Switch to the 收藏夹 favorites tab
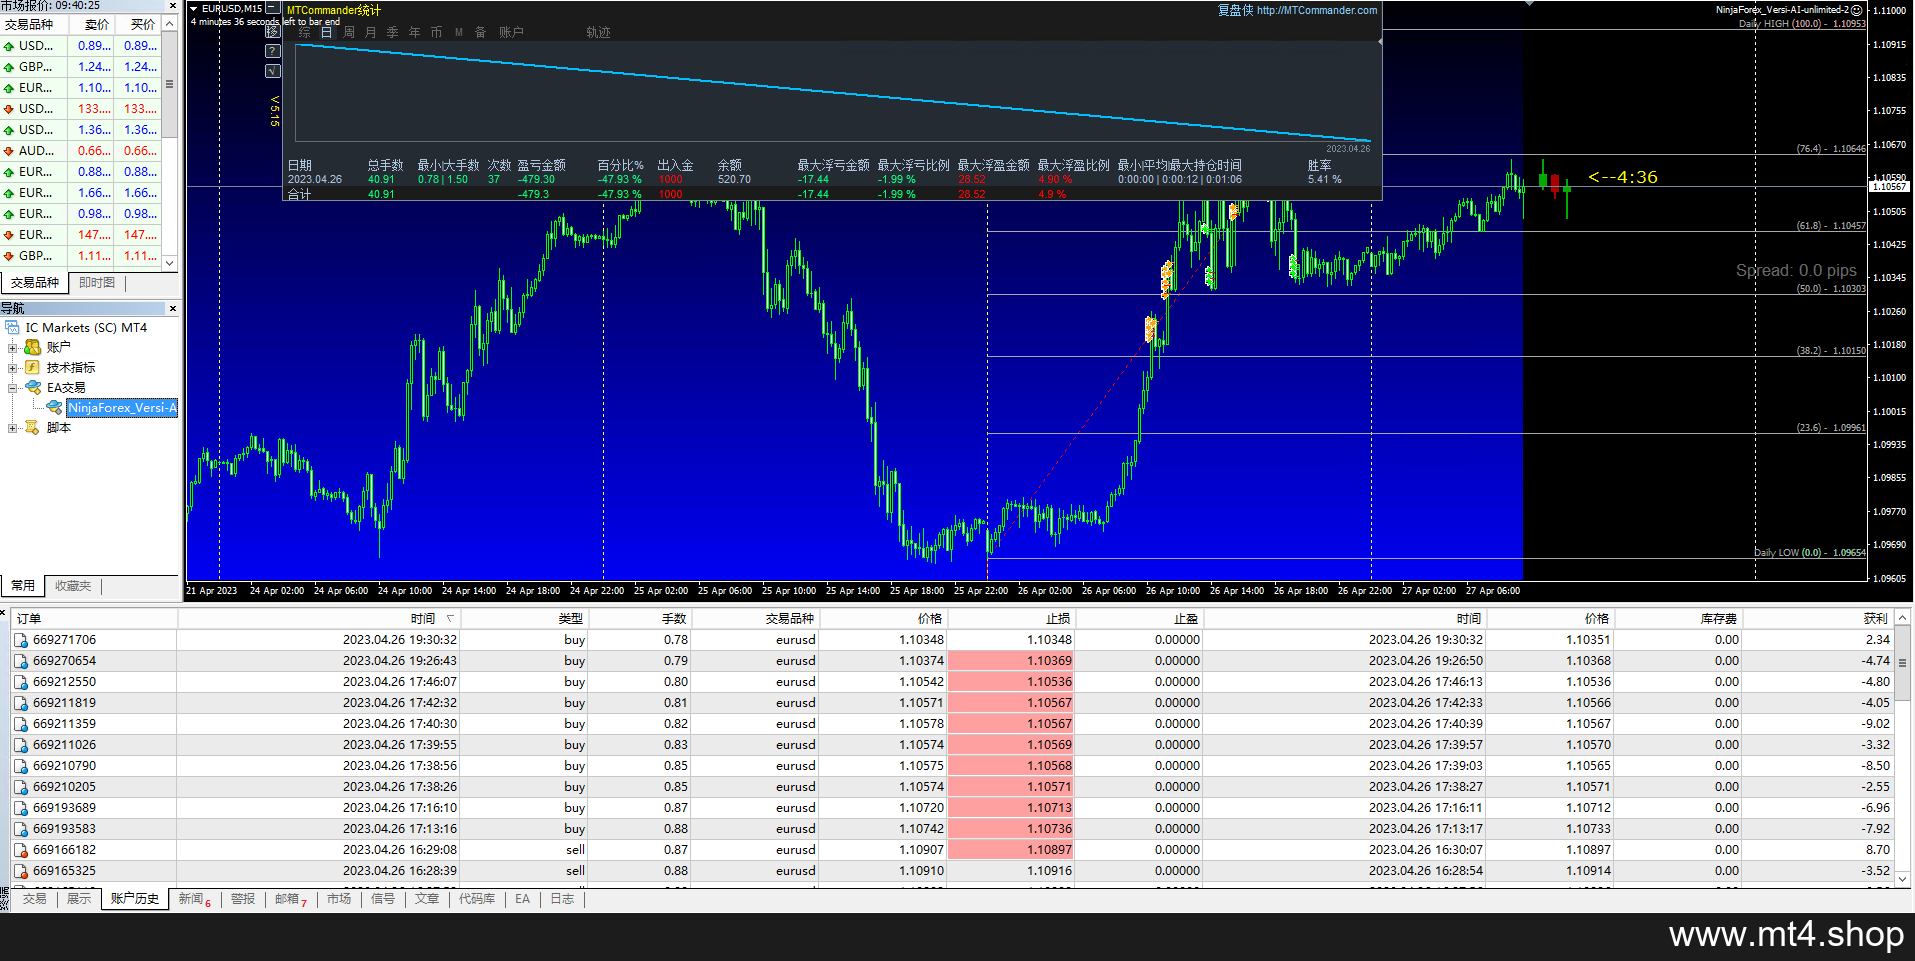Image resolution: width=1915 pixels, height=961 pixels. (x=73, y=586)
